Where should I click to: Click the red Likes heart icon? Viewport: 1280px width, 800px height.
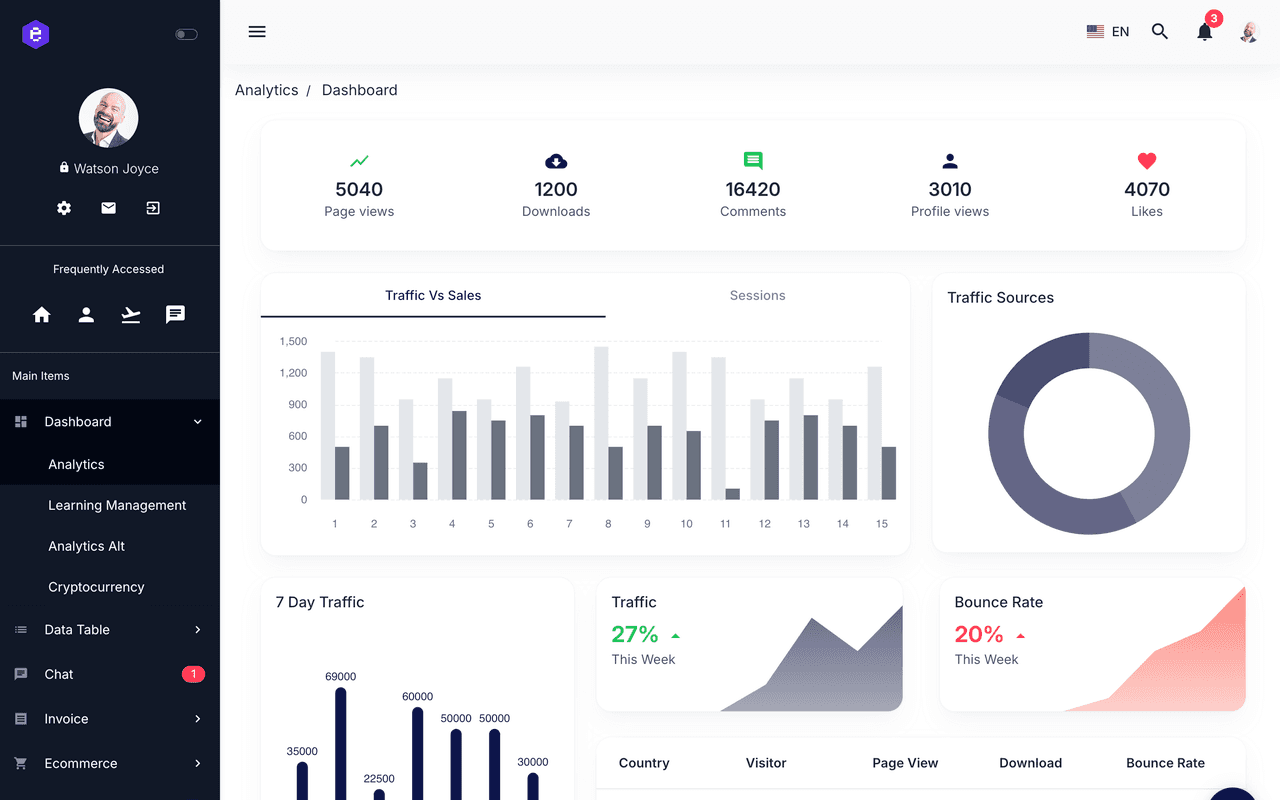coord(1147,161)
